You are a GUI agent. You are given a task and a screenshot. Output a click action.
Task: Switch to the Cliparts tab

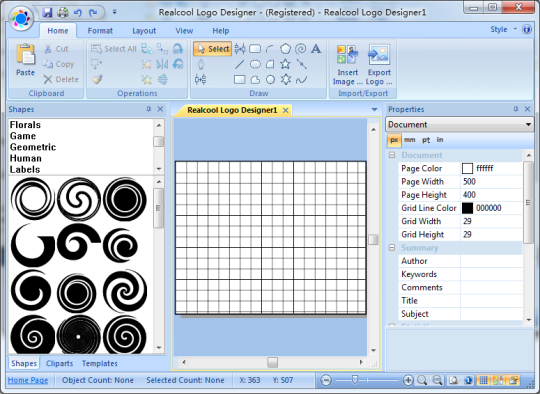(59, 363)
